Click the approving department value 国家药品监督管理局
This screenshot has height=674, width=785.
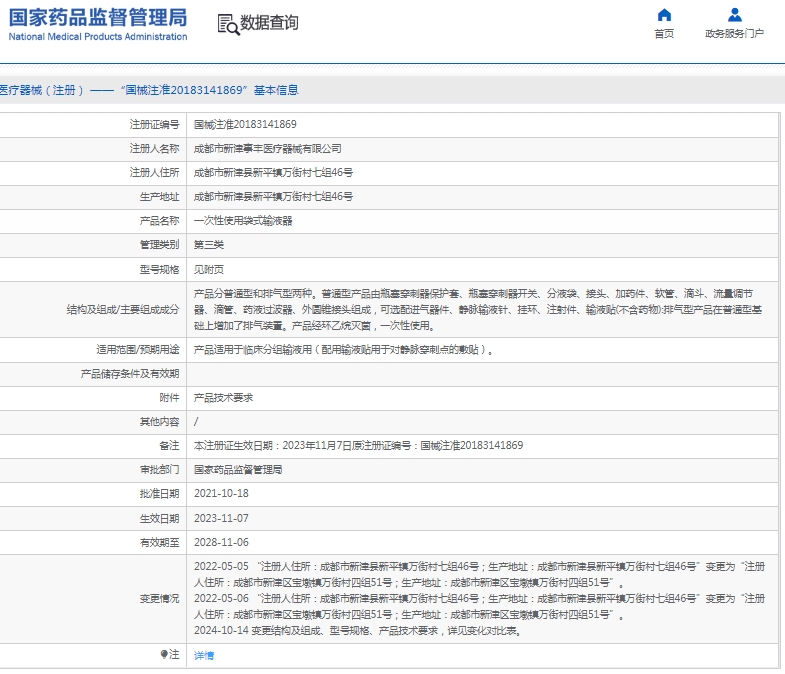coord(238,469)
